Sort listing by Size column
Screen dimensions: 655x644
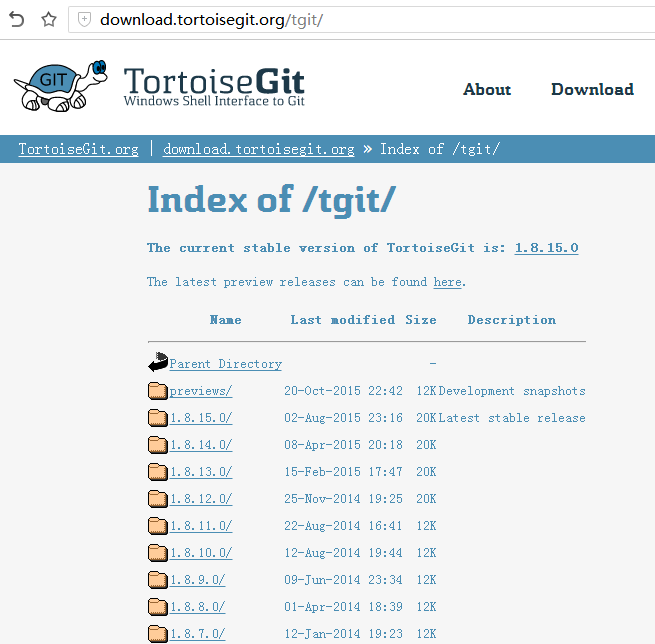tap(421, 320)
